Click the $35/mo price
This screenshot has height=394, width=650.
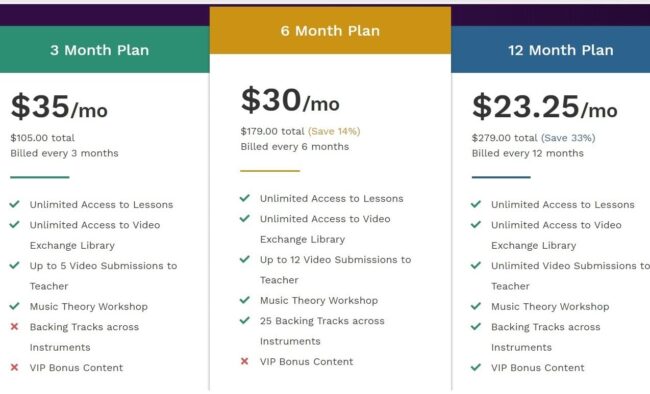(59, 107)
